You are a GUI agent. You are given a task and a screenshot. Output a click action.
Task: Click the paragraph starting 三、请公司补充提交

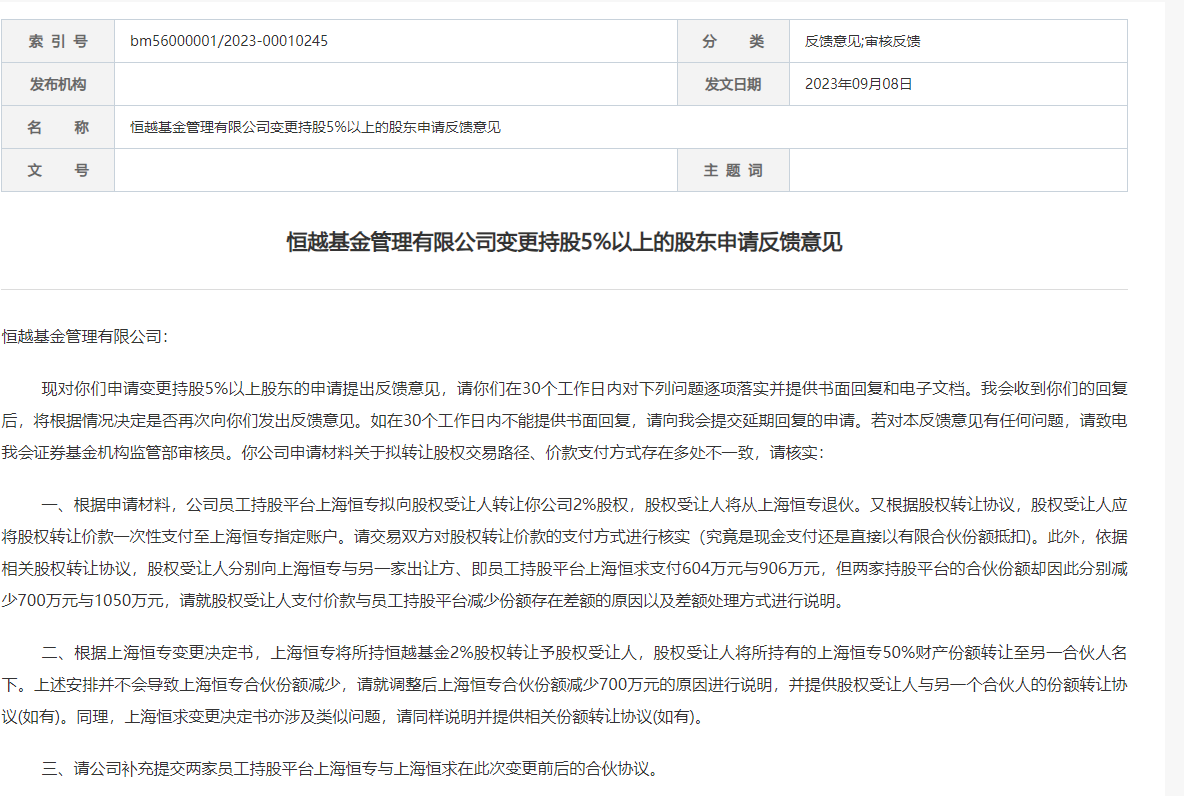pyautogui.click(x=350, y=770)
